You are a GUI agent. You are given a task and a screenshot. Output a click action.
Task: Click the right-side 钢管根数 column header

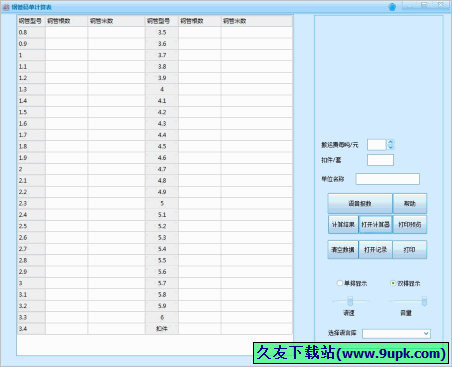pyautogui.click(x=200, y=21)
